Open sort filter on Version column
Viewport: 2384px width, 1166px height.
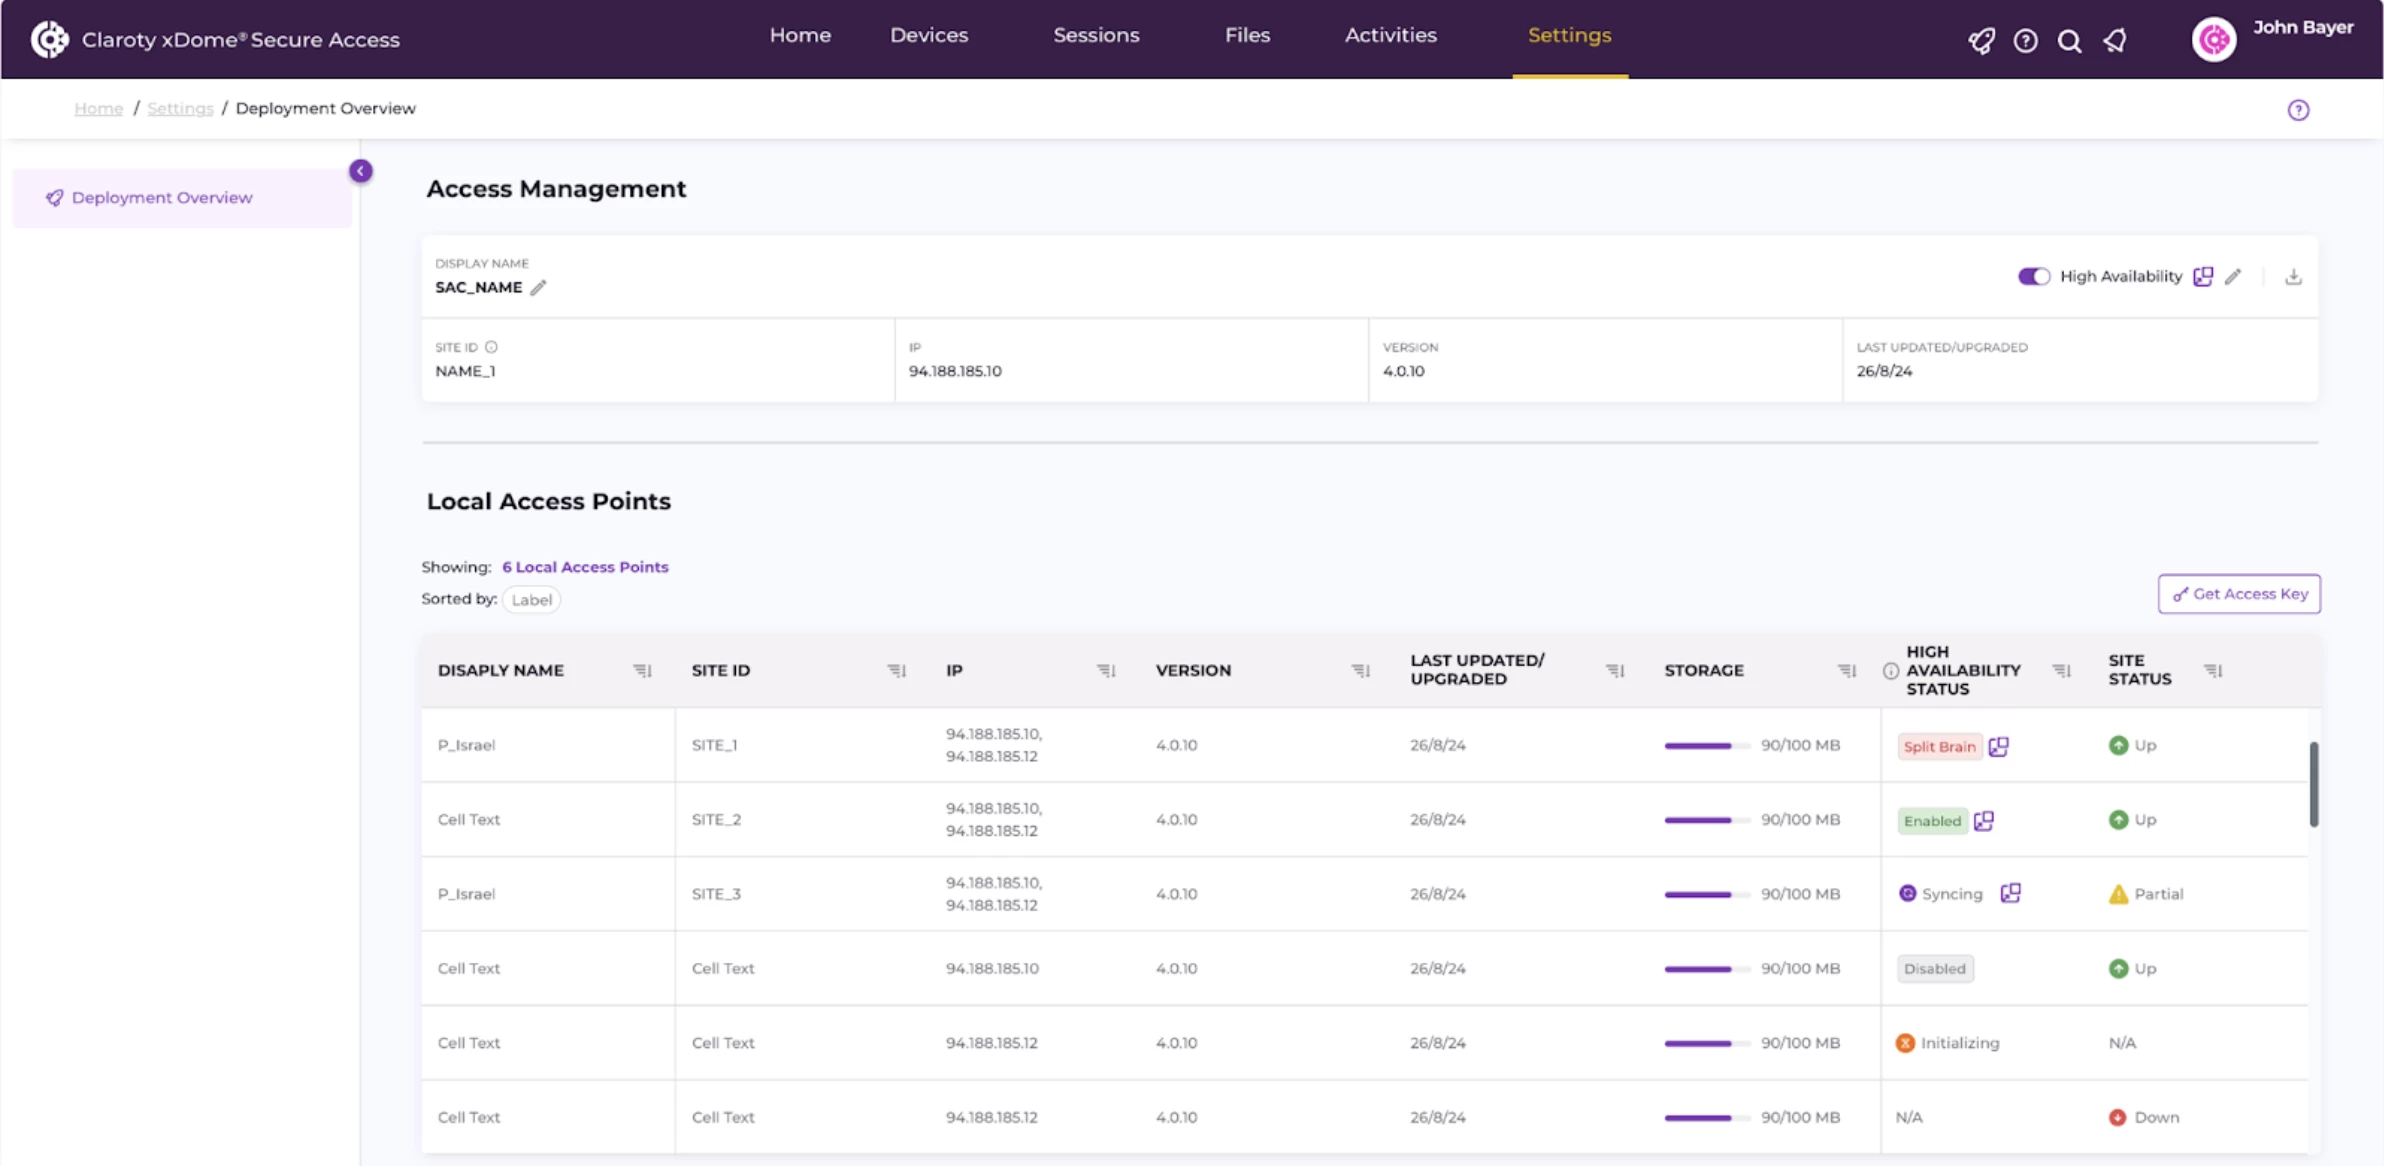1360,671
